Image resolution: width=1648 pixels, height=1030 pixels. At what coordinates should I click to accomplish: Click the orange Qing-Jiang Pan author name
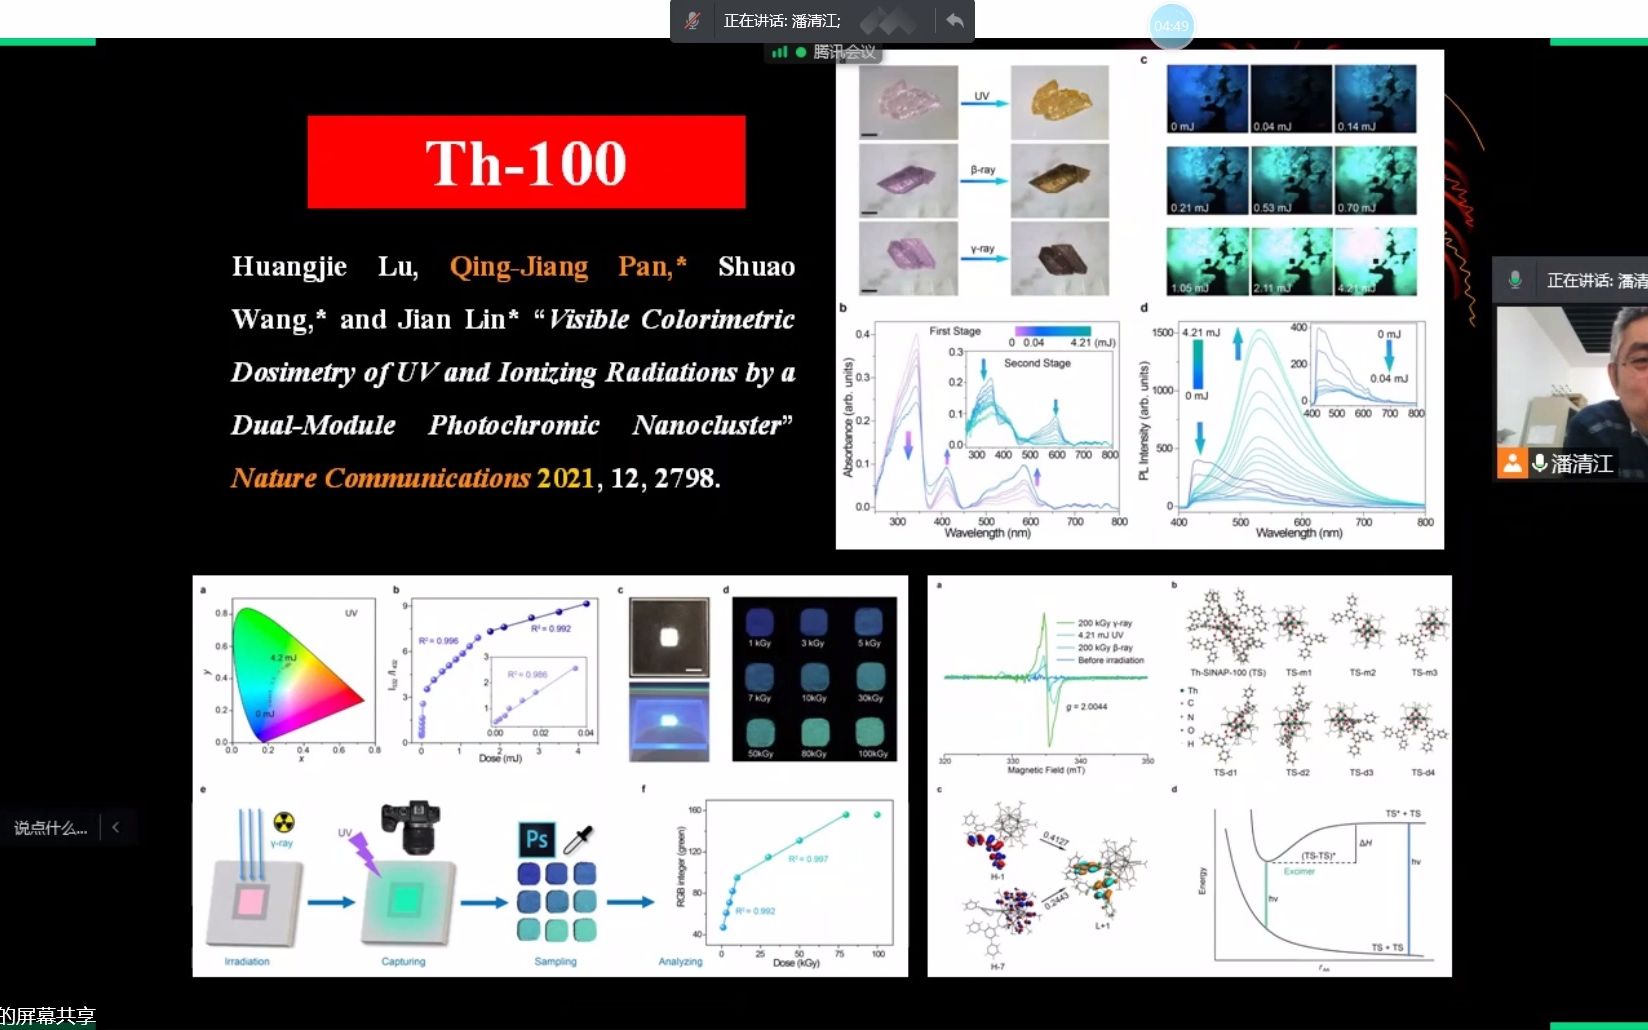click(x=567, y=266)
